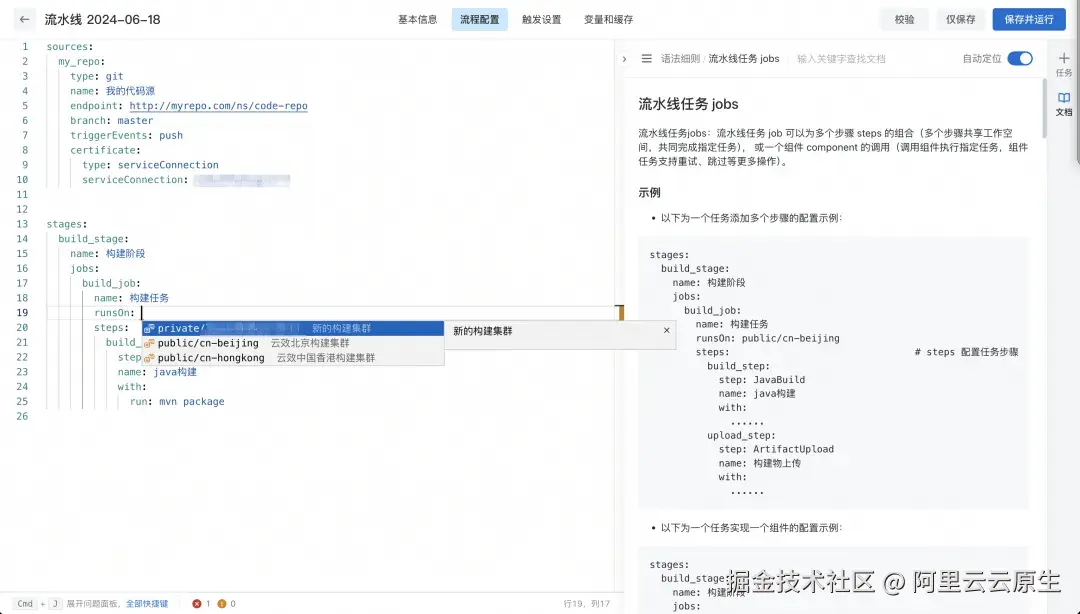Image resolution: width=1080 pixels, height=614 pixels.
Task: Run validation with the 校验 button
Action: coord(903,18)
